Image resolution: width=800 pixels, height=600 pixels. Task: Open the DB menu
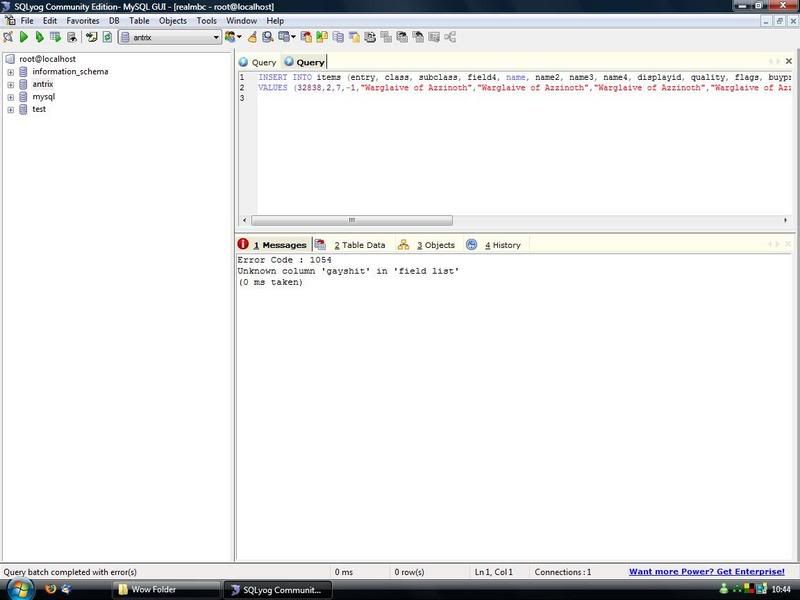click(114, 21)
